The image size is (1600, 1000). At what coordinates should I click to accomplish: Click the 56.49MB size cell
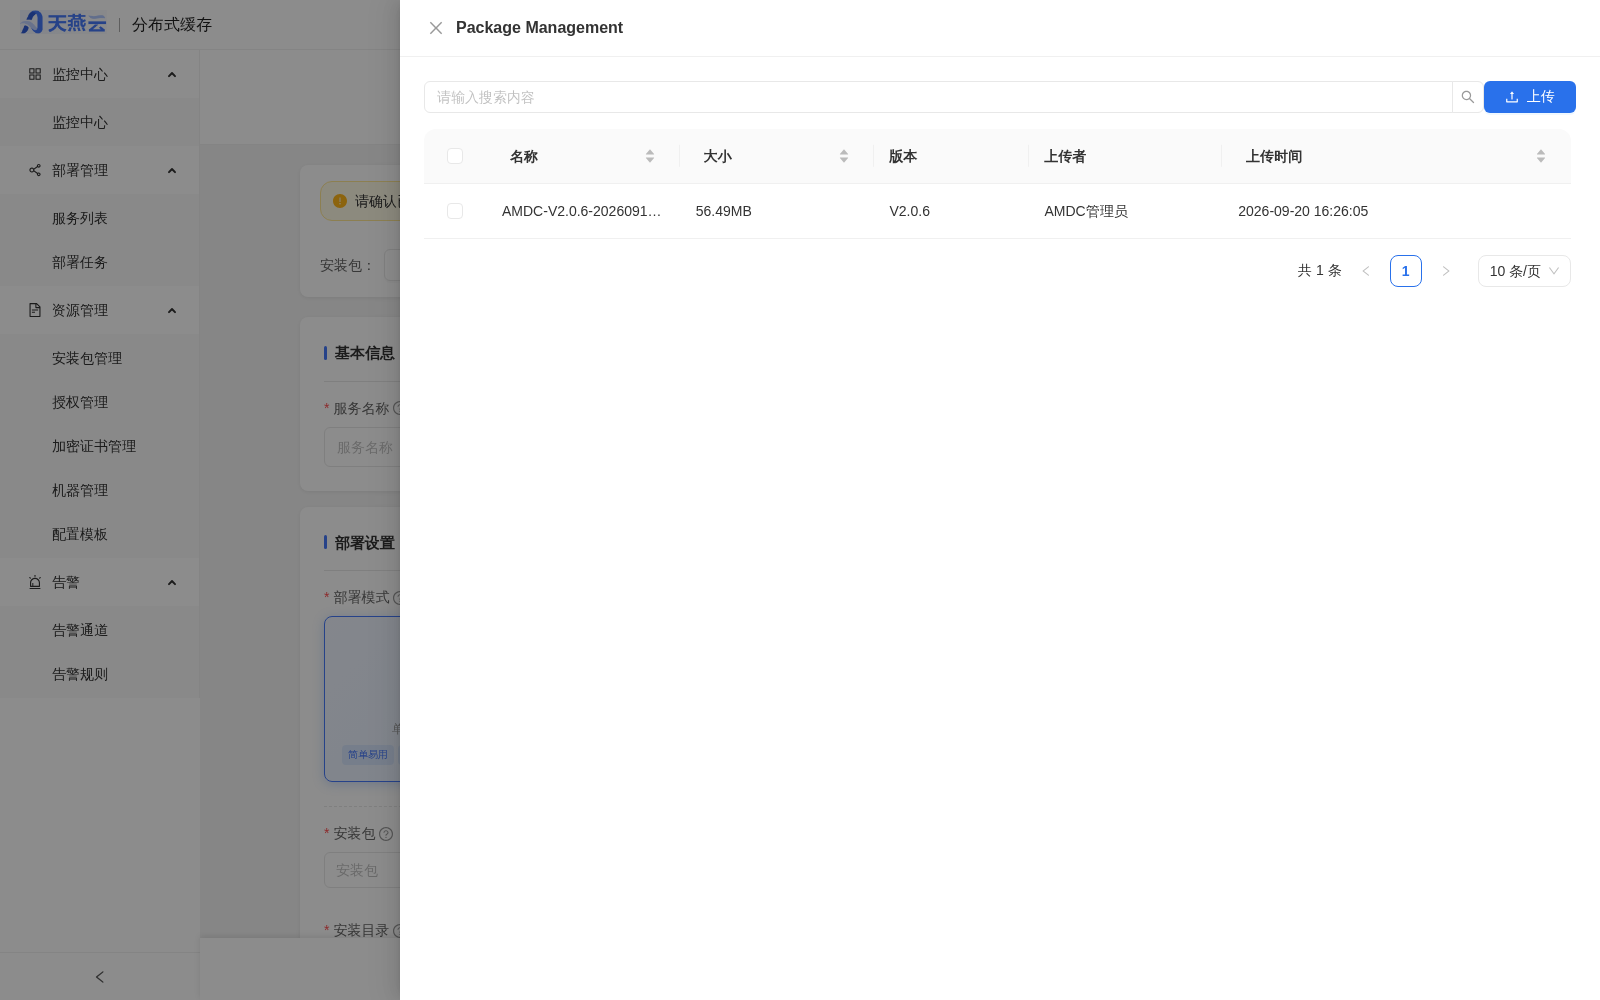click(x=723, y=211)
